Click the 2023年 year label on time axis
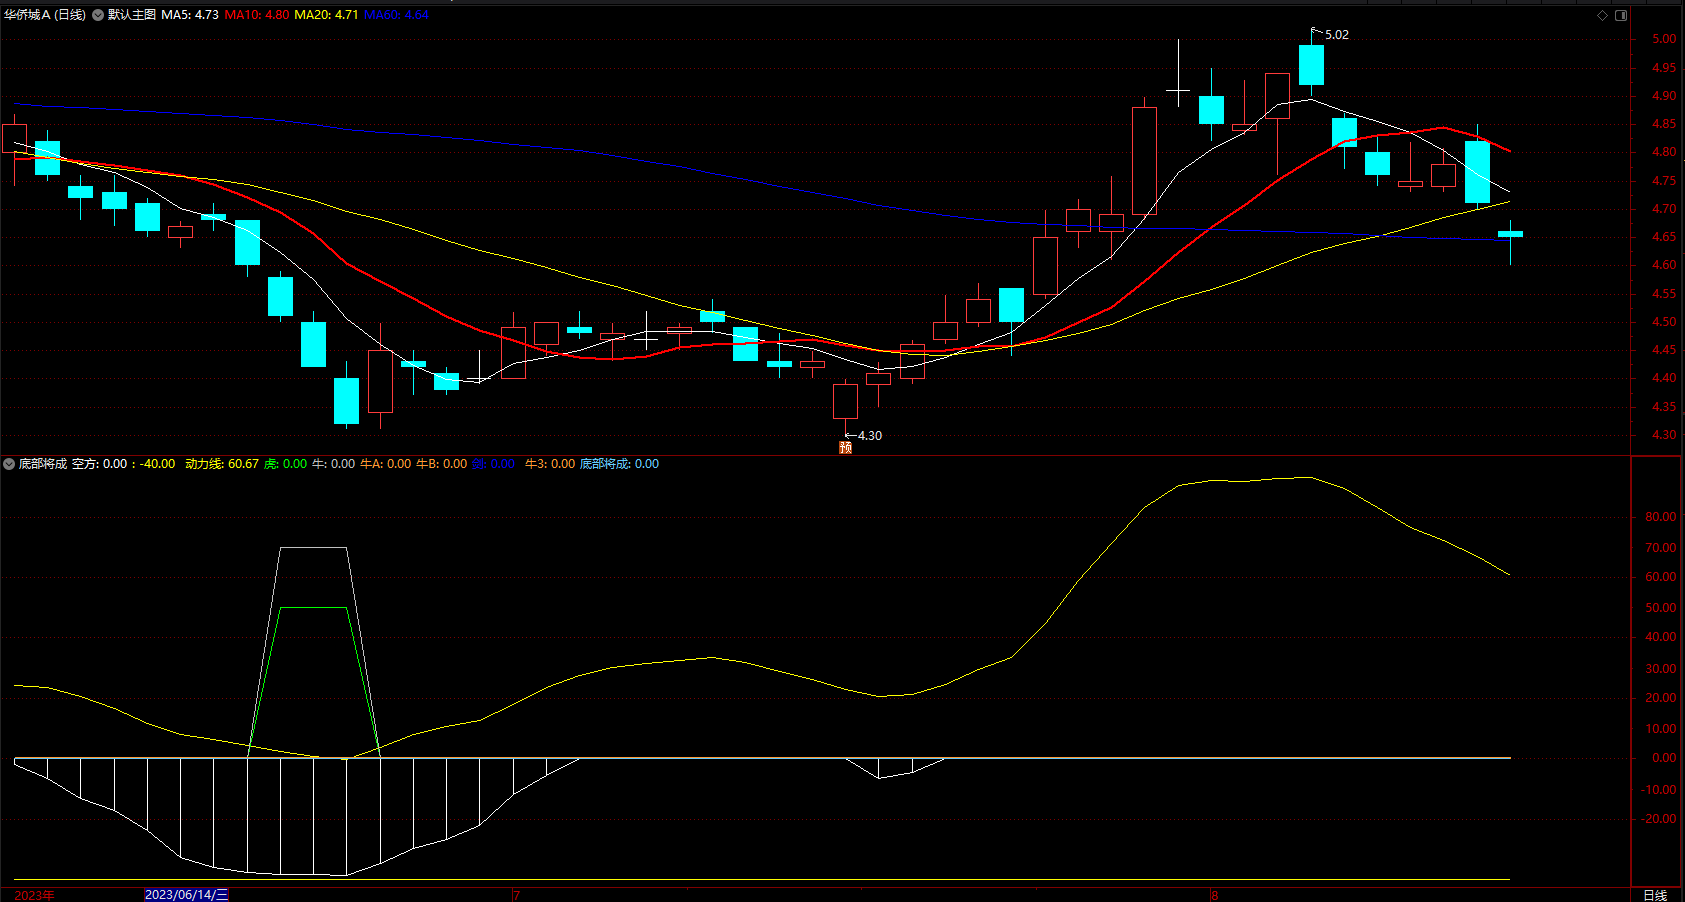The height and width of the screenshot is (902, 1685). click(35, 895)
